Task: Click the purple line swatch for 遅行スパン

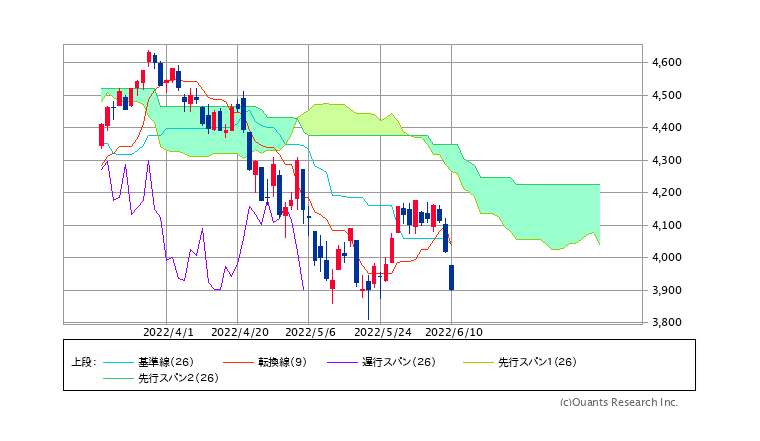Action: point(346,362)
